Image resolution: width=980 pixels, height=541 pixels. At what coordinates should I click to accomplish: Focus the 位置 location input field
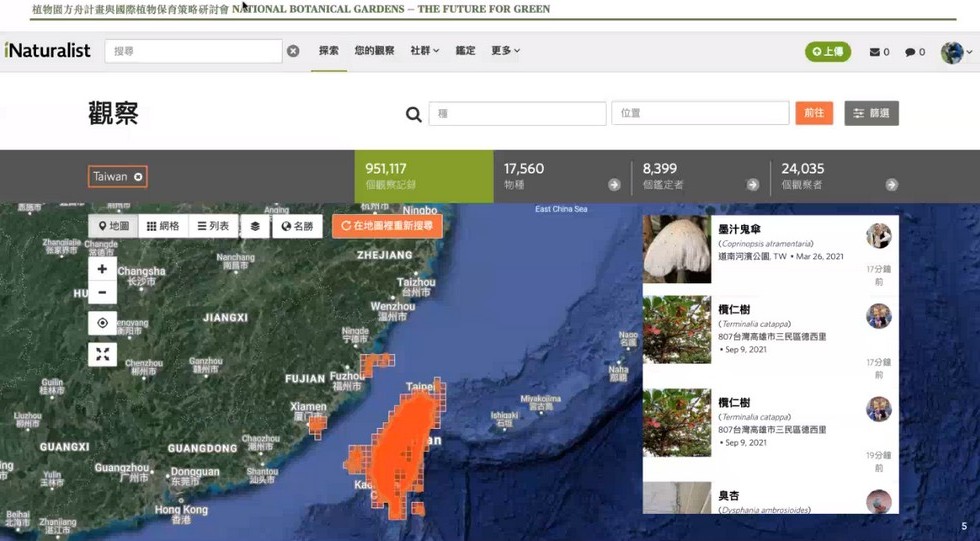click(x=700, y=113)
